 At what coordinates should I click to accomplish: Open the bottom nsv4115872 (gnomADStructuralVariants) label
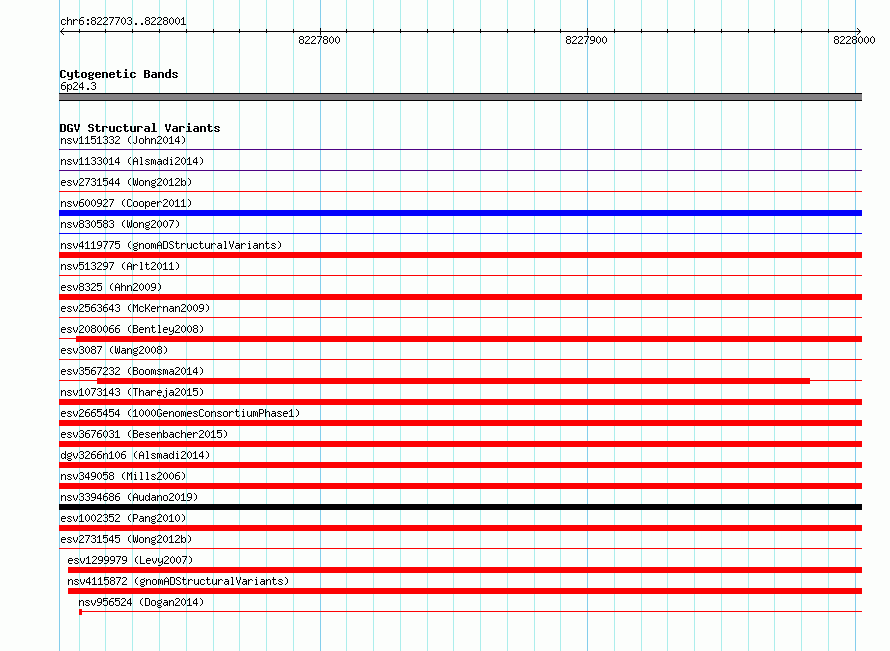[178, 581]
